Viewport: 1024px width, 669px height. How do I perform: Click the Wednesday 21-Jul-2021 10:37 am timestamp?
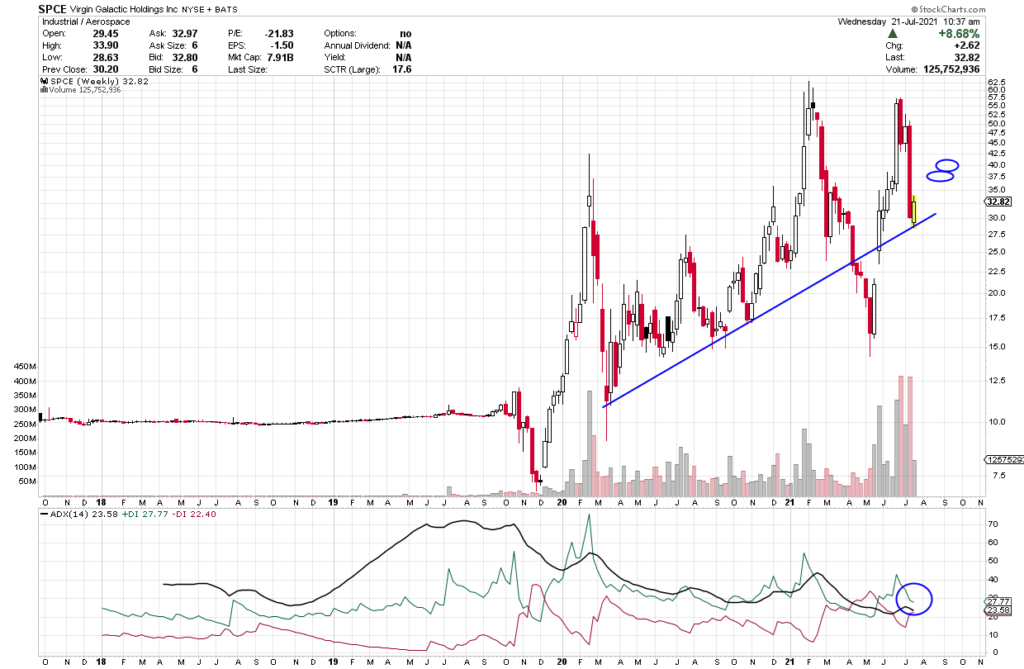[x=908, y=22]
